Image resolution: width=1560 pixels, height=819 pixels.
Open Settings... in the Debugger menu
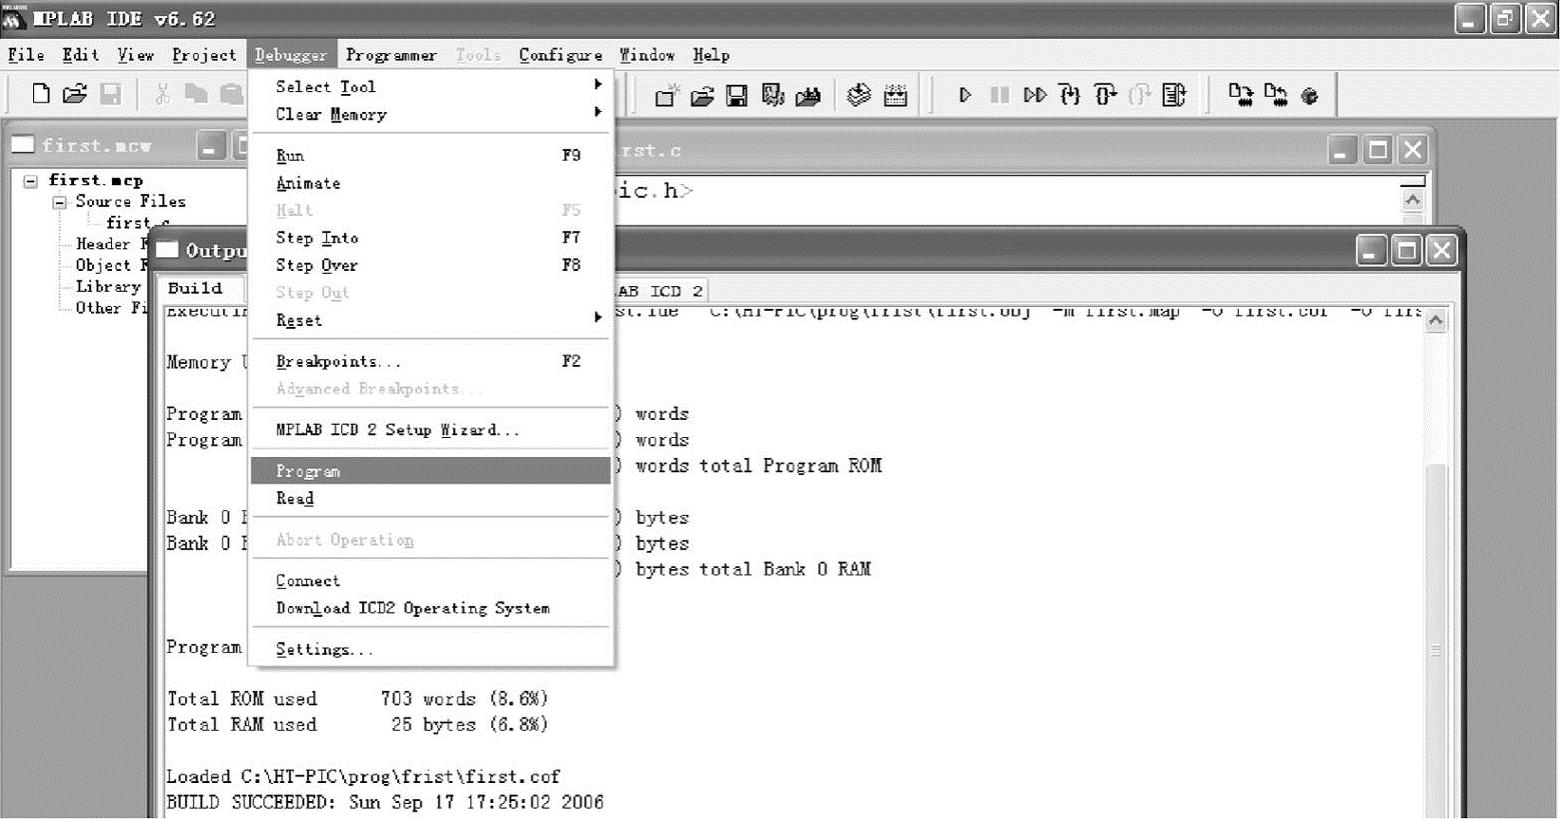tap(431, 649)
